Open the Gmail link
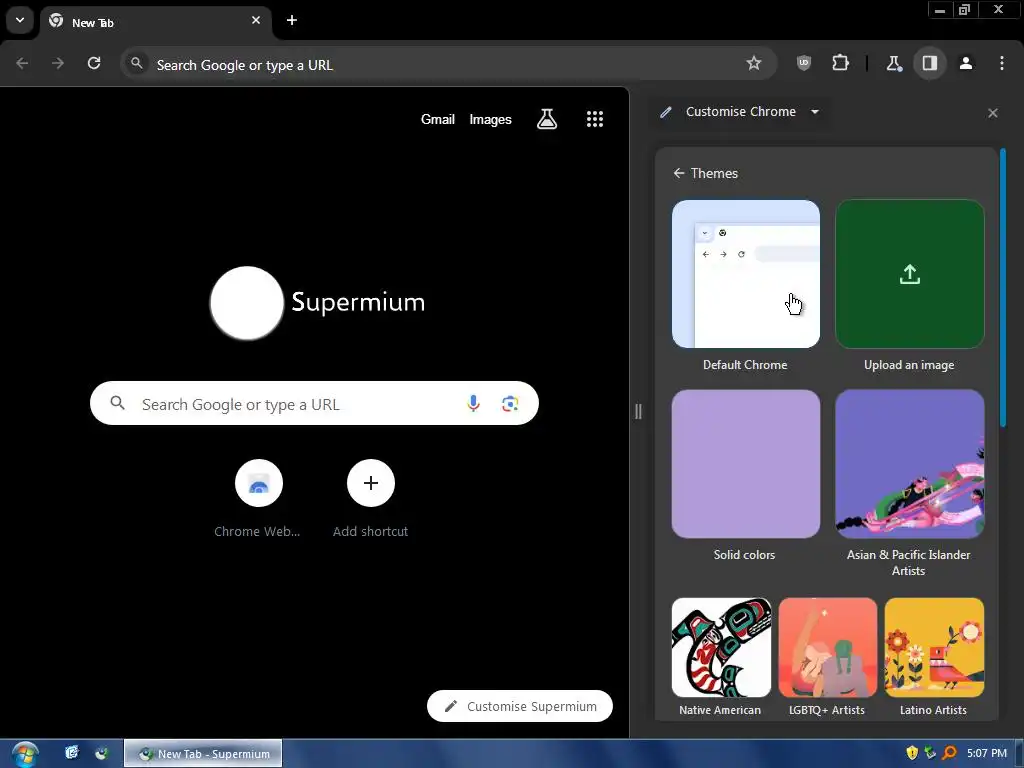The image size is (1024, 768). point(438,120)
